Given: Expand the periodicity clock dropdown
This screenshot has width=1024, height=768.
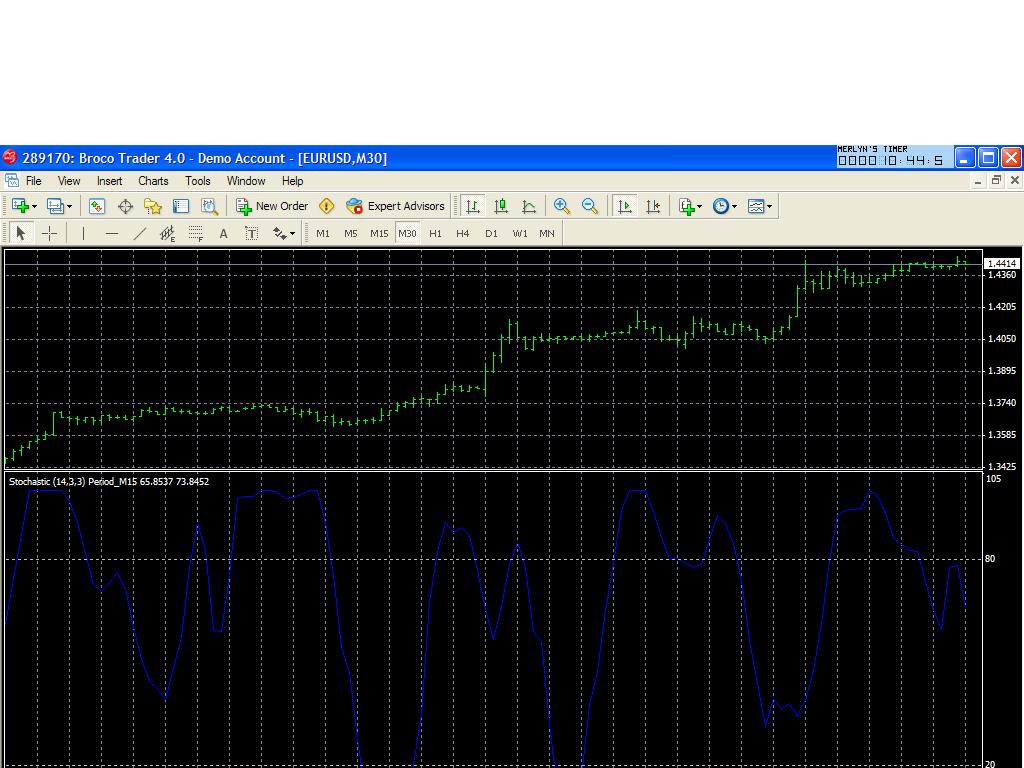Looking at the screenshot, I should pyautogui.click(x=735, y=206).
